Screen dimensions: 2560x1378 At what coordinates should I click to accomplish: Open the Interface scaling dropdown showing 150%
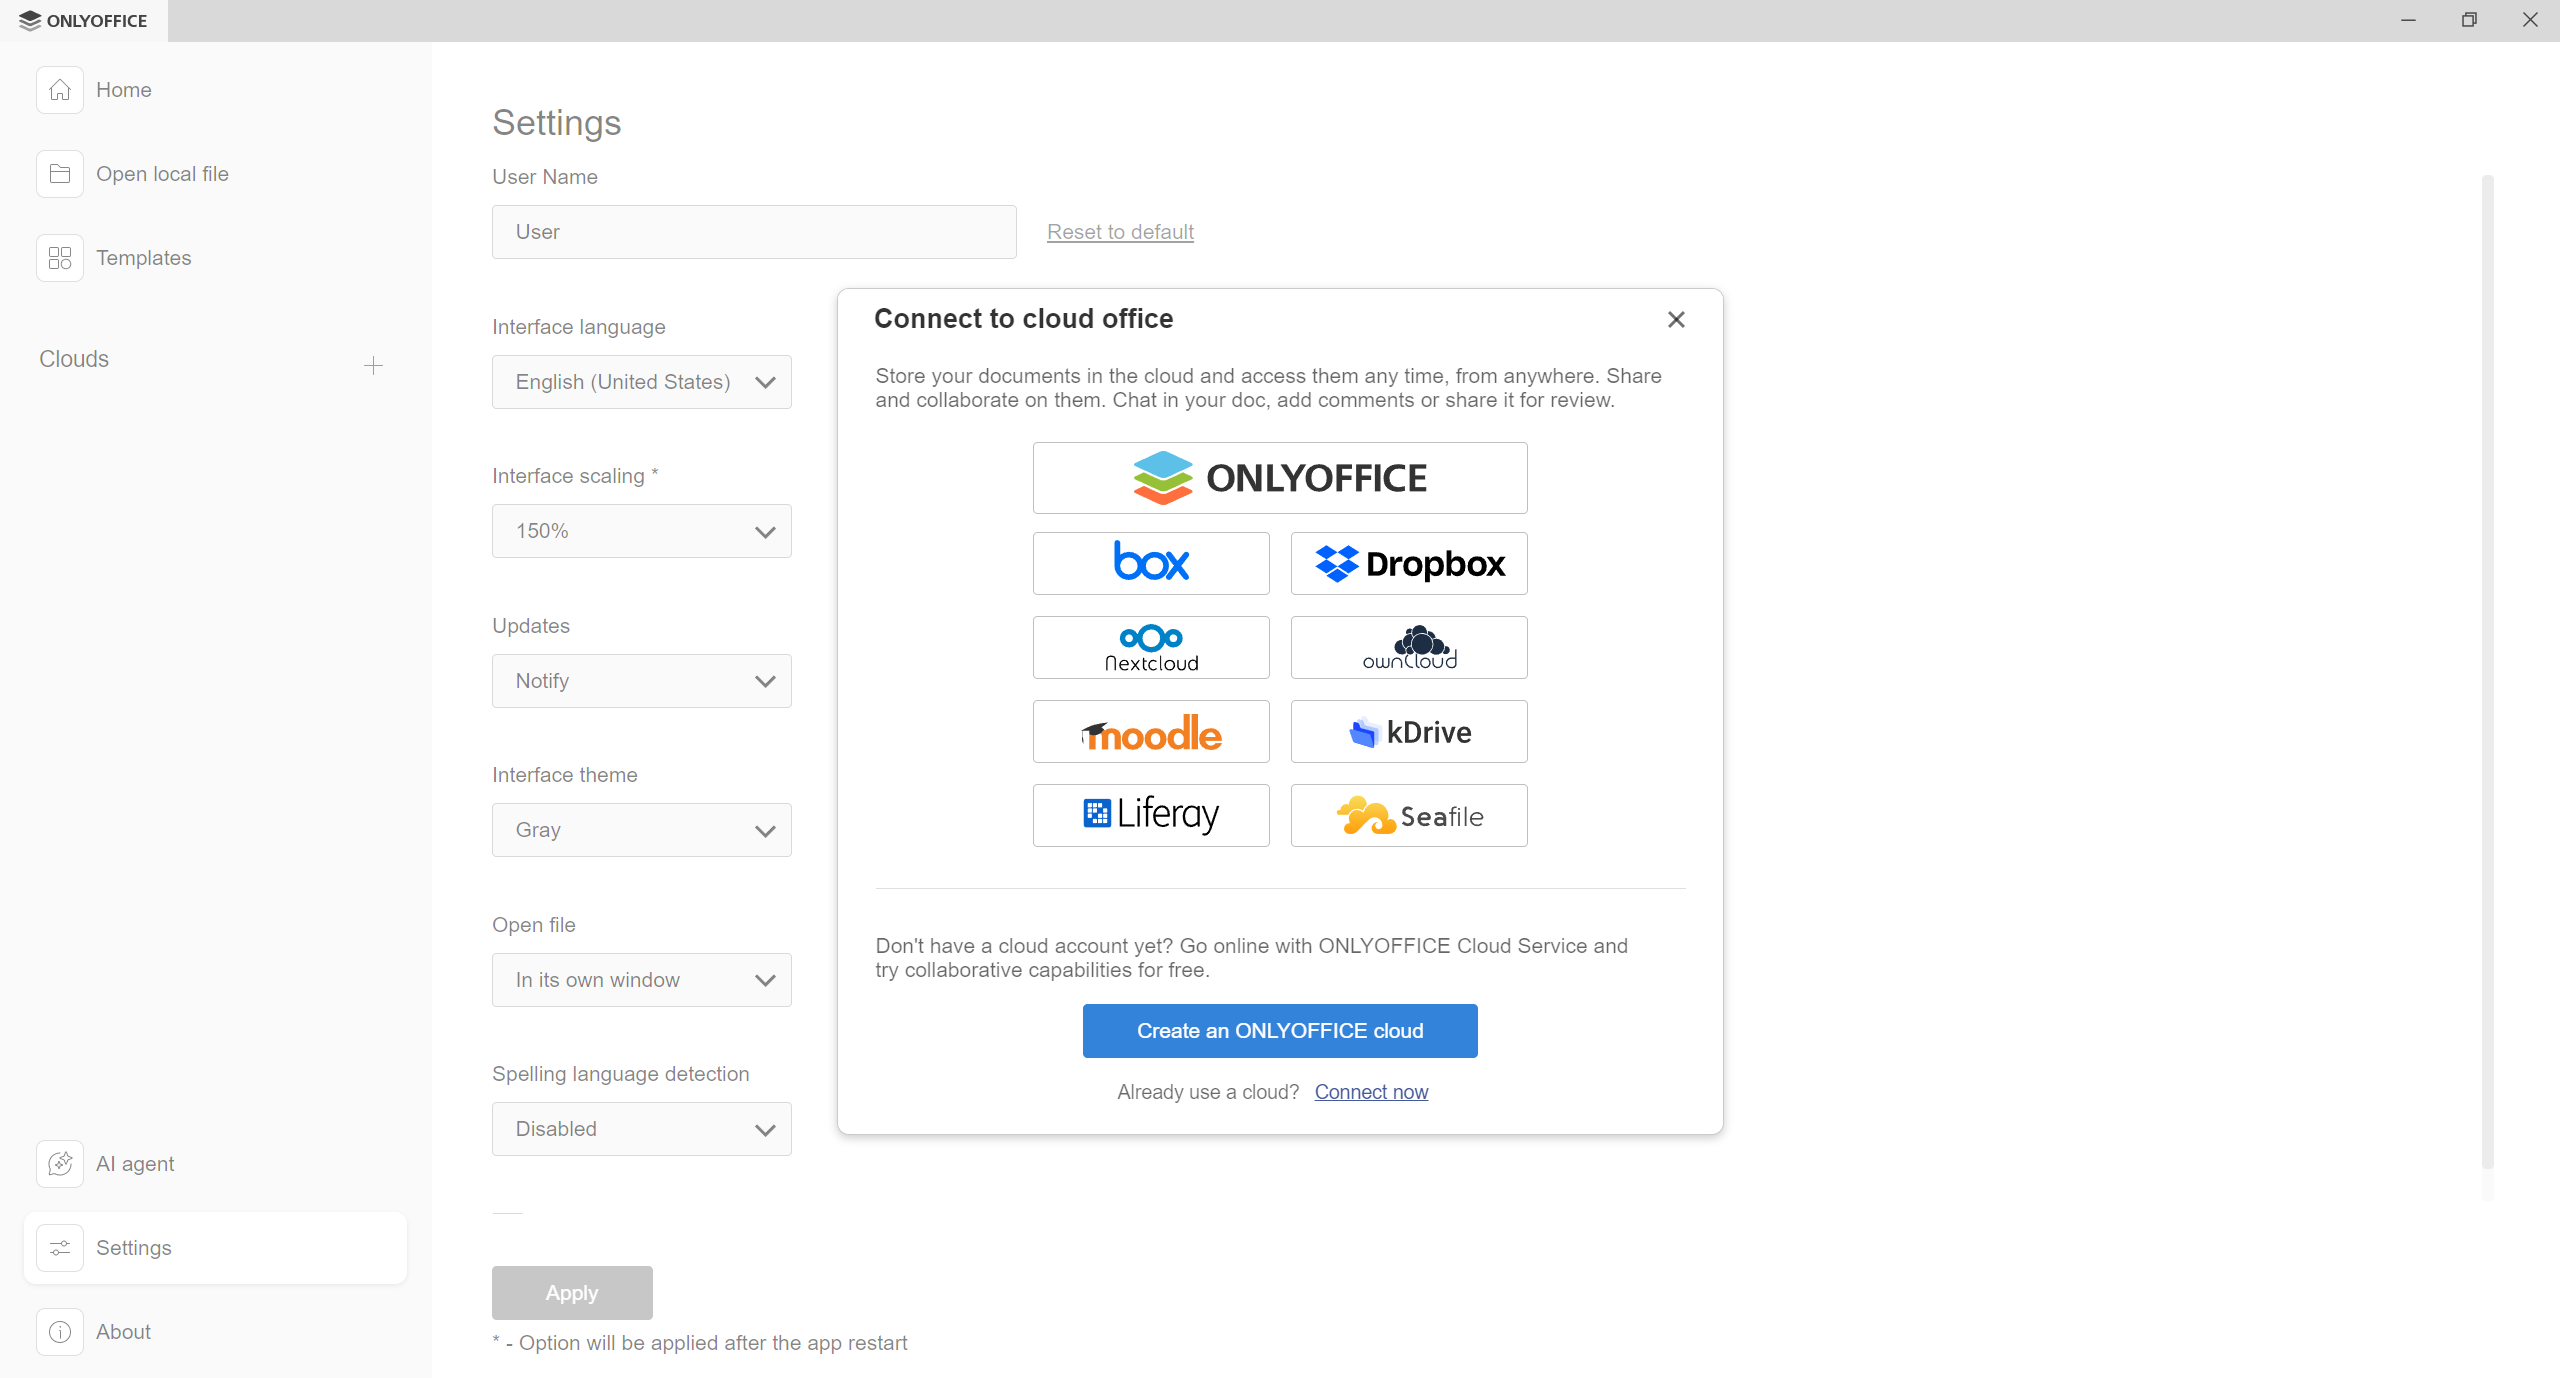(641, 531)
